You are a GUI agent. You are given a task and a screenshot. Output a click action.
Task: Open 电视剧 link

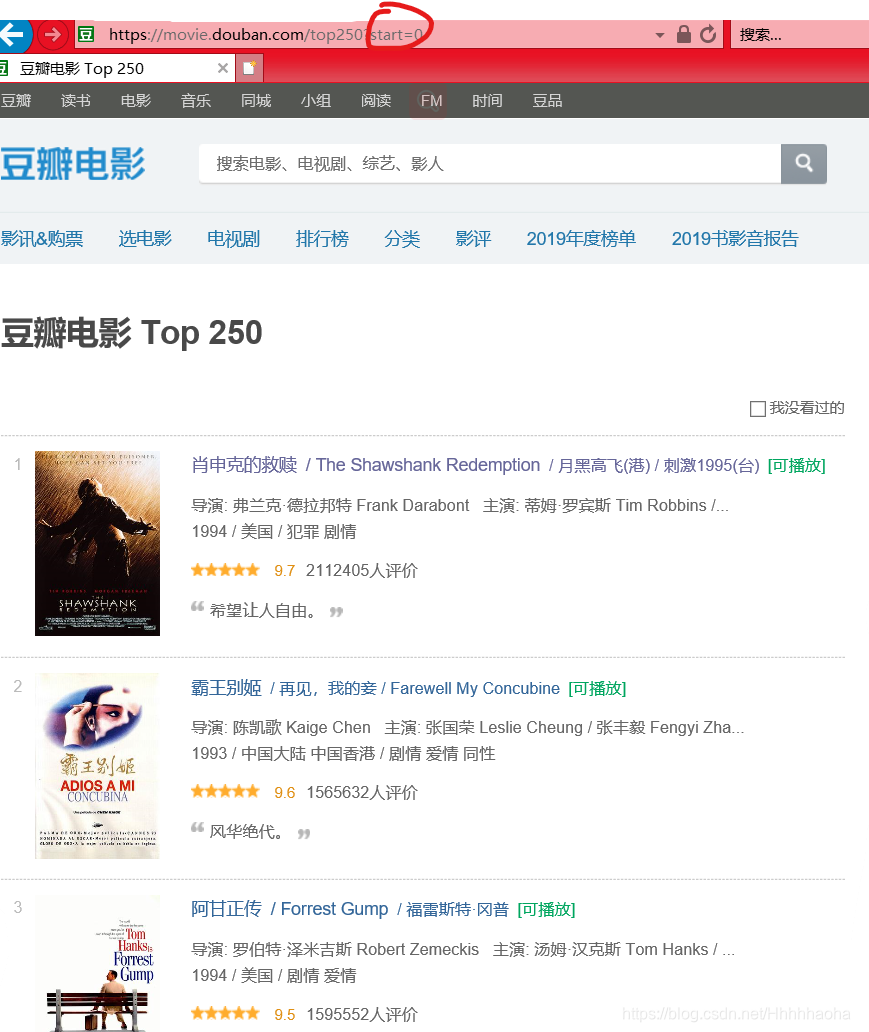tap(233, 238)
